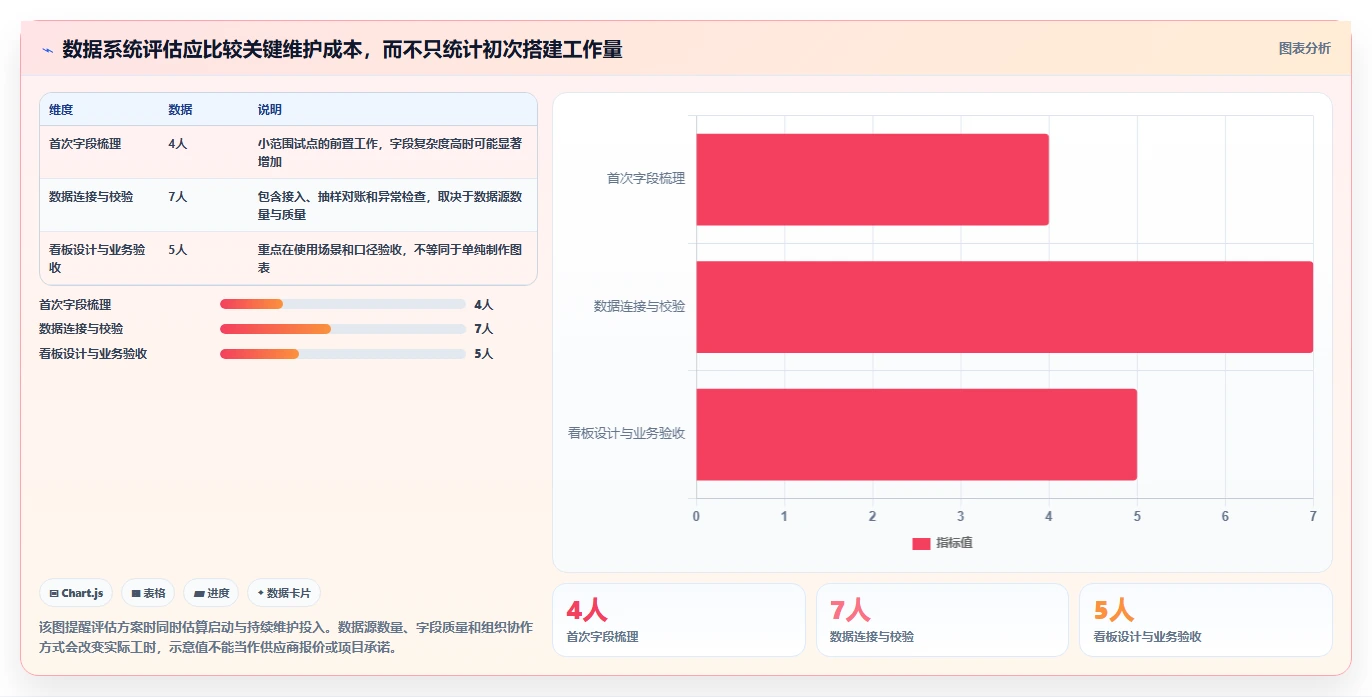
Task: Select the 表格 tag chip
Action: point(148,593)
